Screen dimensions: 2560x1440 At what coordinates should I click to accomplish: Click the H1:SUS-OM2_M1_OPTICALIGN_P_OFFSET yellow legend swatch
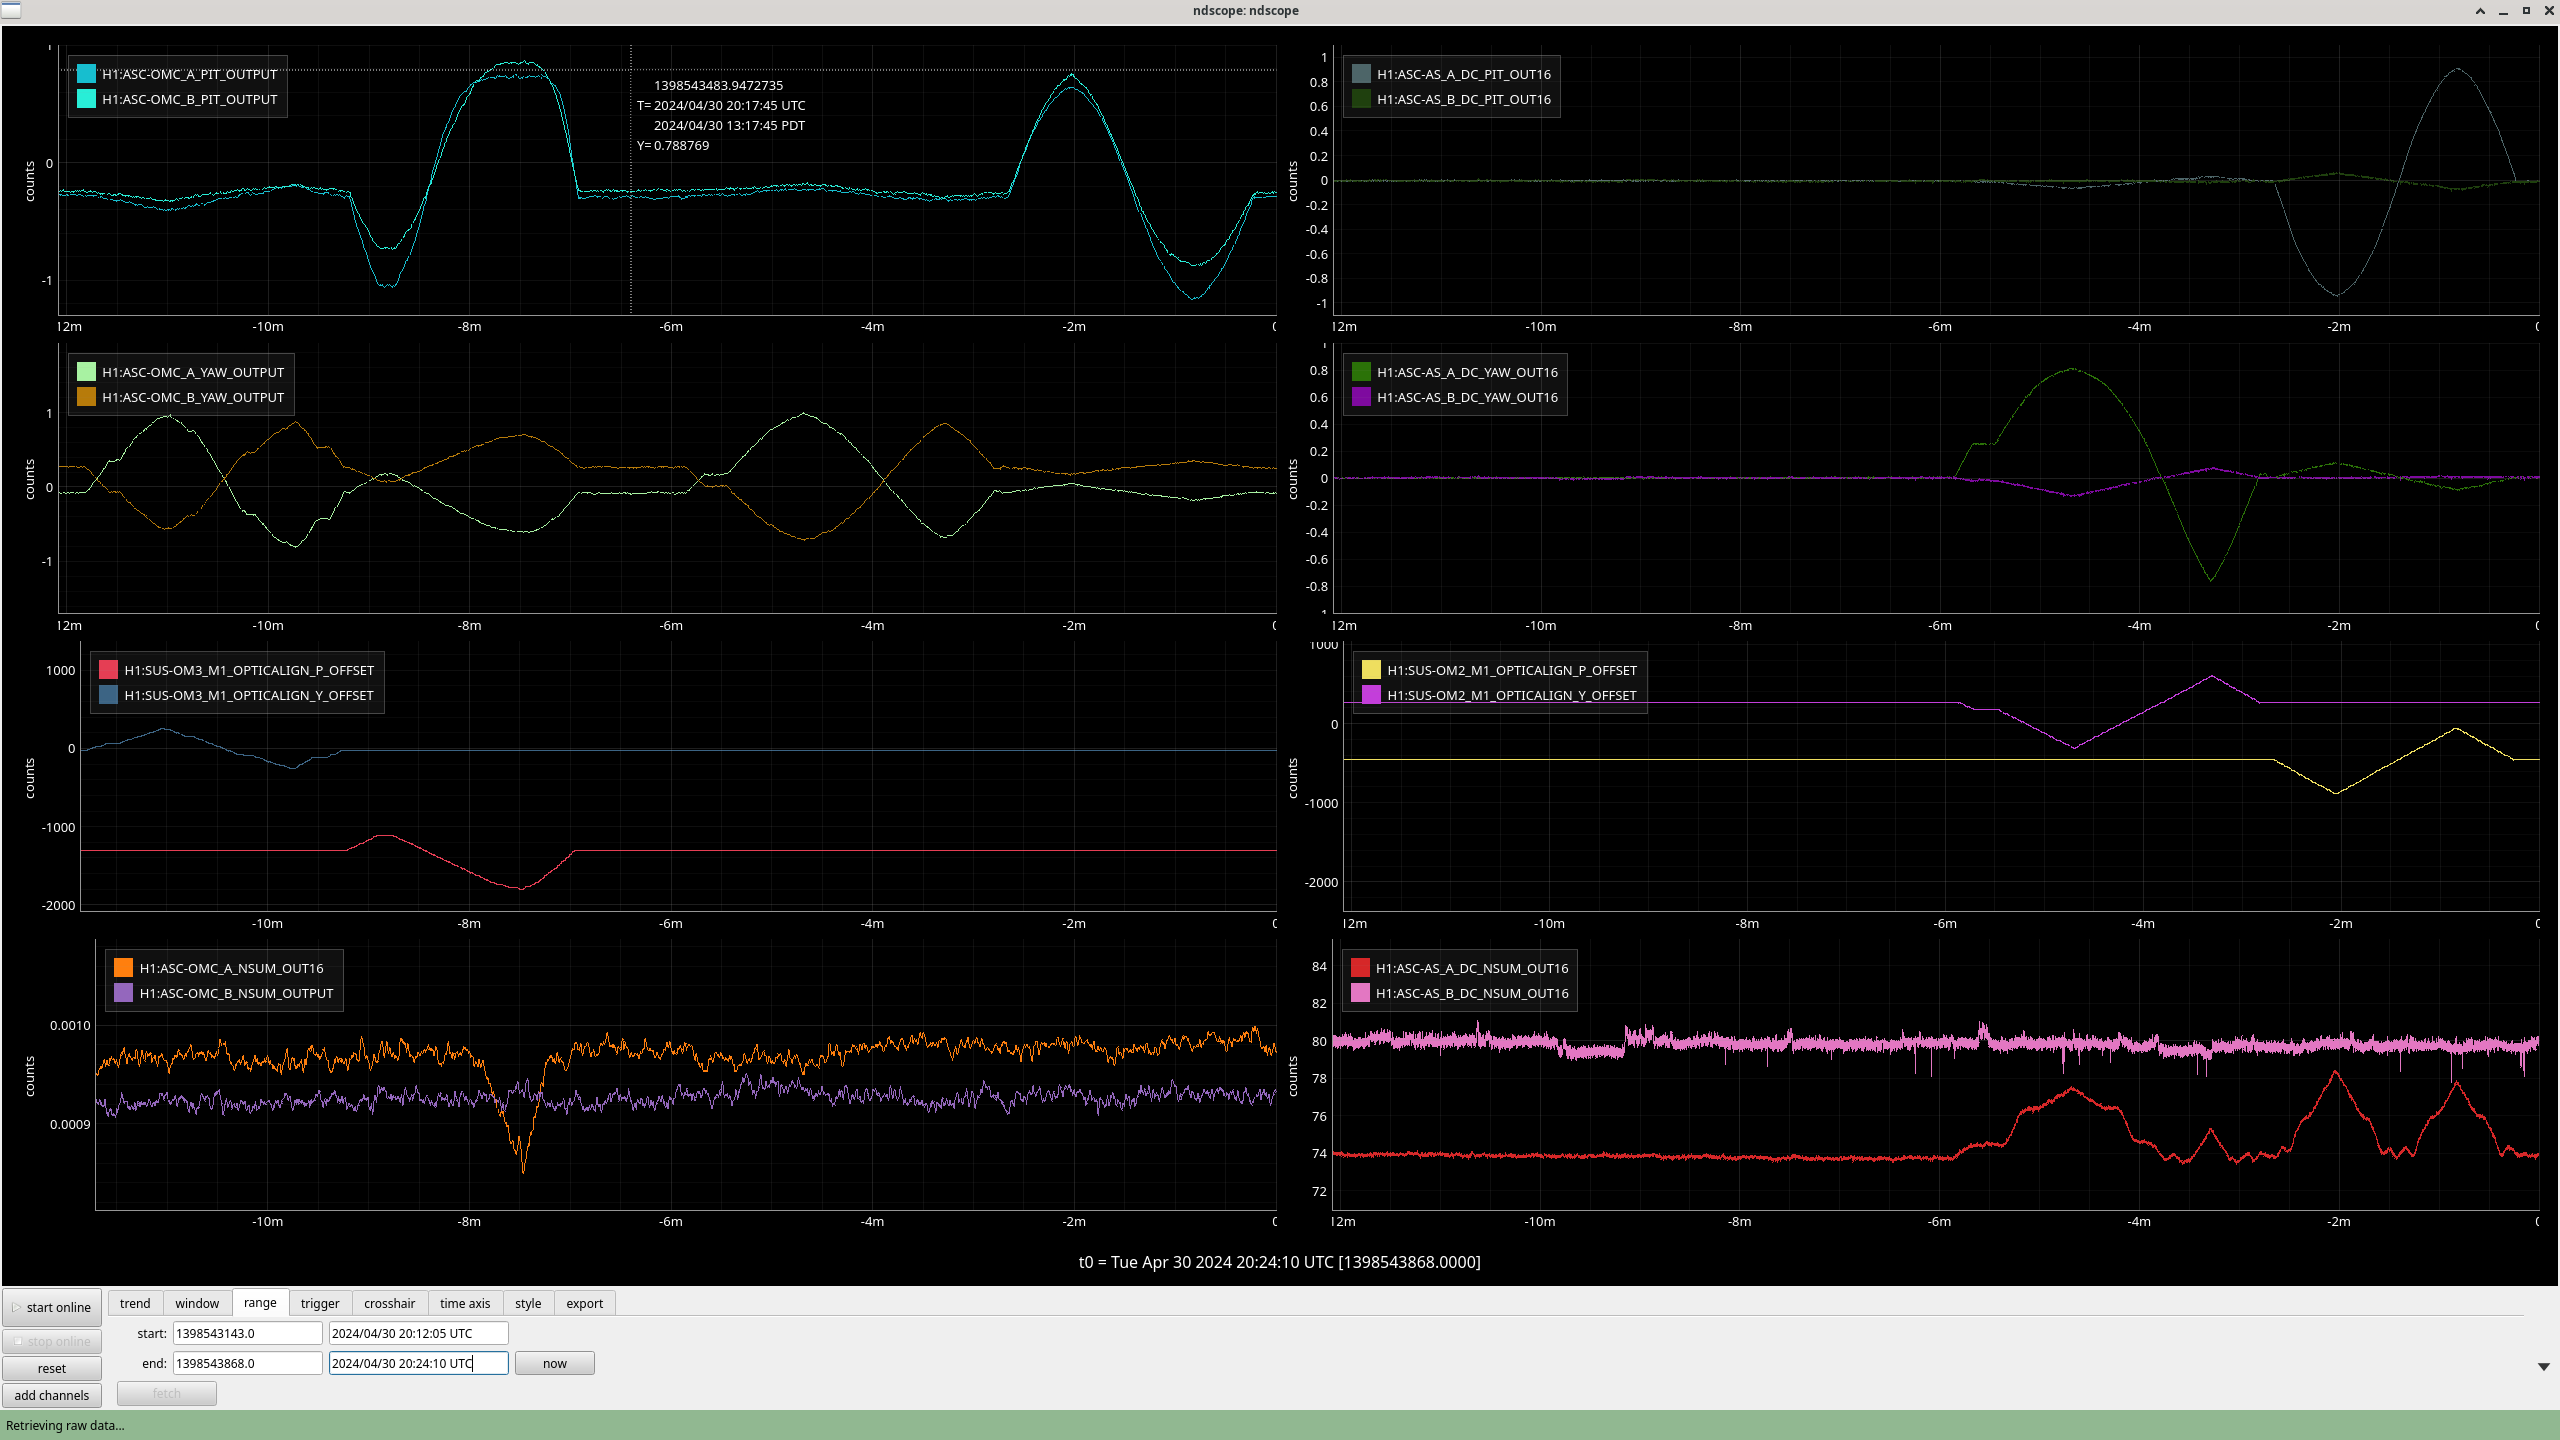point(1371,670)
